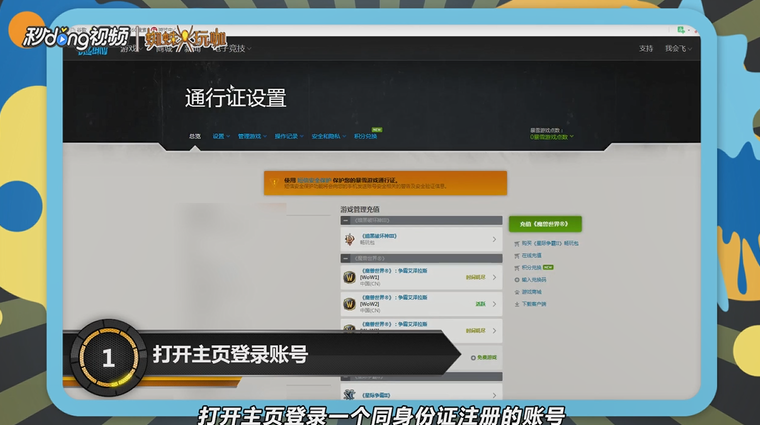Click 时间耗尽 status on WoW1 row

[475, 277]
